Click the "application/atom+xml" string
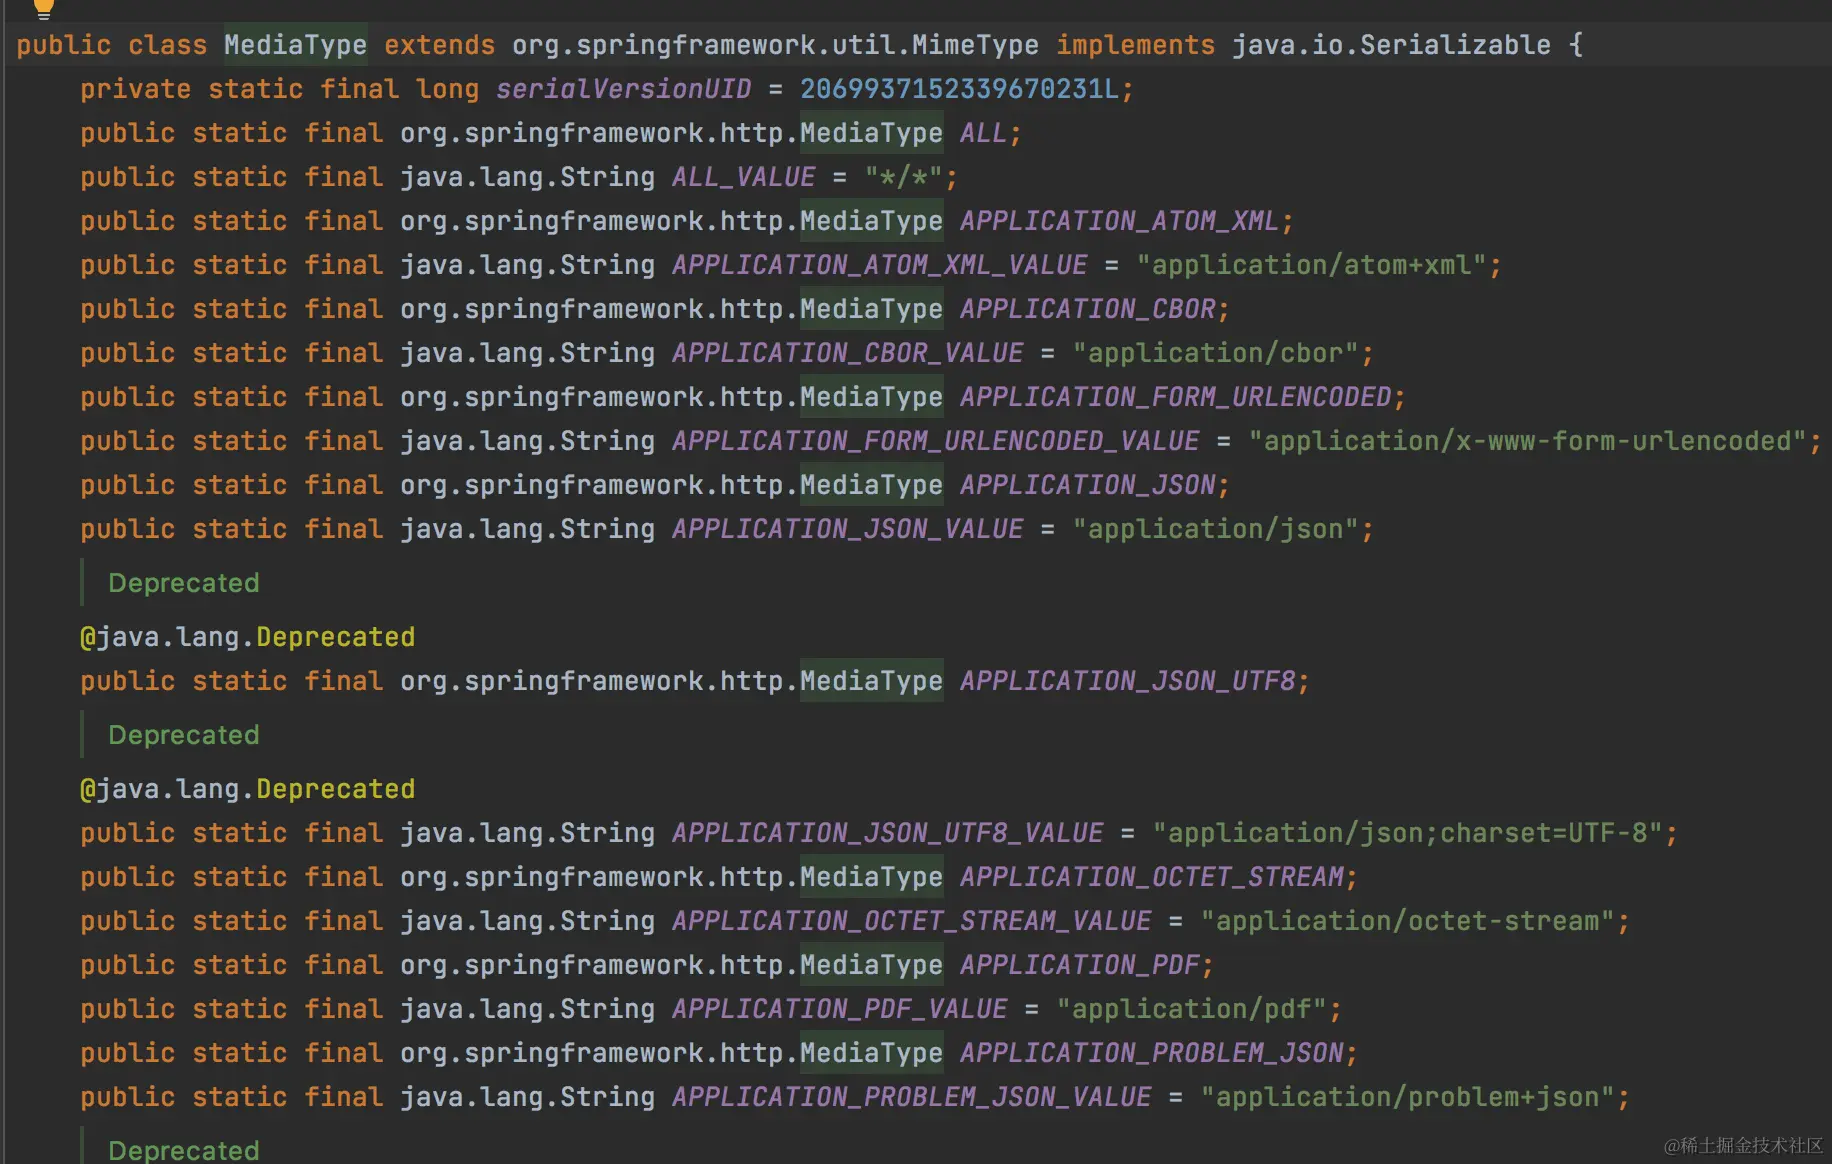Image resolution: width=1832 pixels, height=1164 pixels. point(1312,265)
